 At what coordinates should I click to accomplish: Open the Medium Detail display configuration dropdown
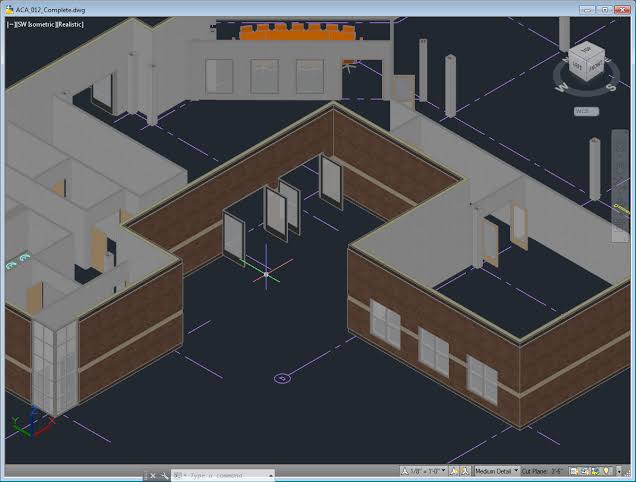click(496, 471)
